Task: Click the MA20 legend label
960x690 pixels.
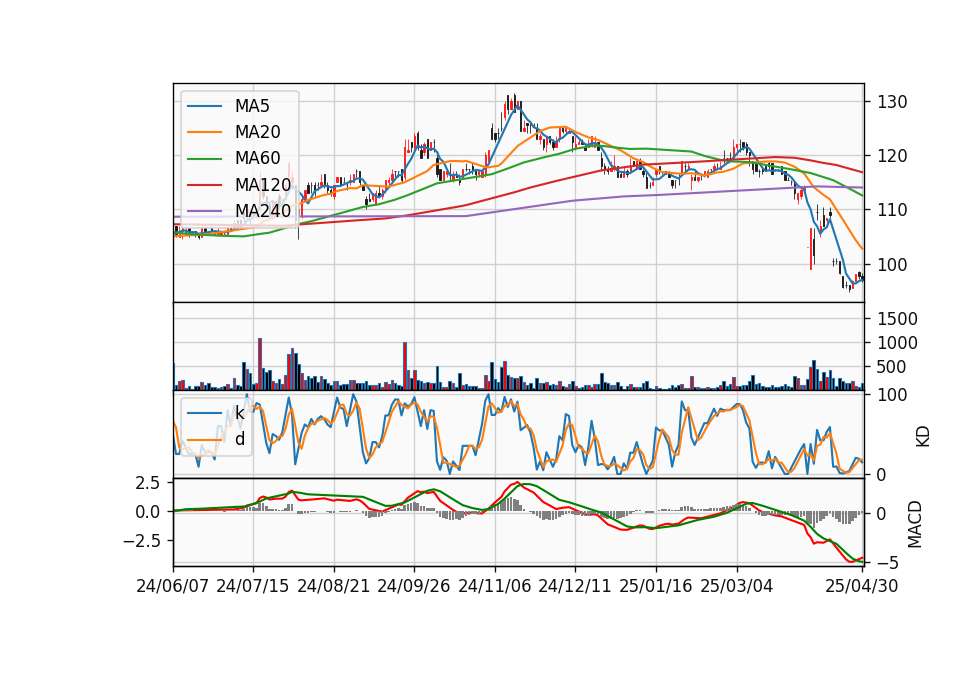Action: [257, 132]
